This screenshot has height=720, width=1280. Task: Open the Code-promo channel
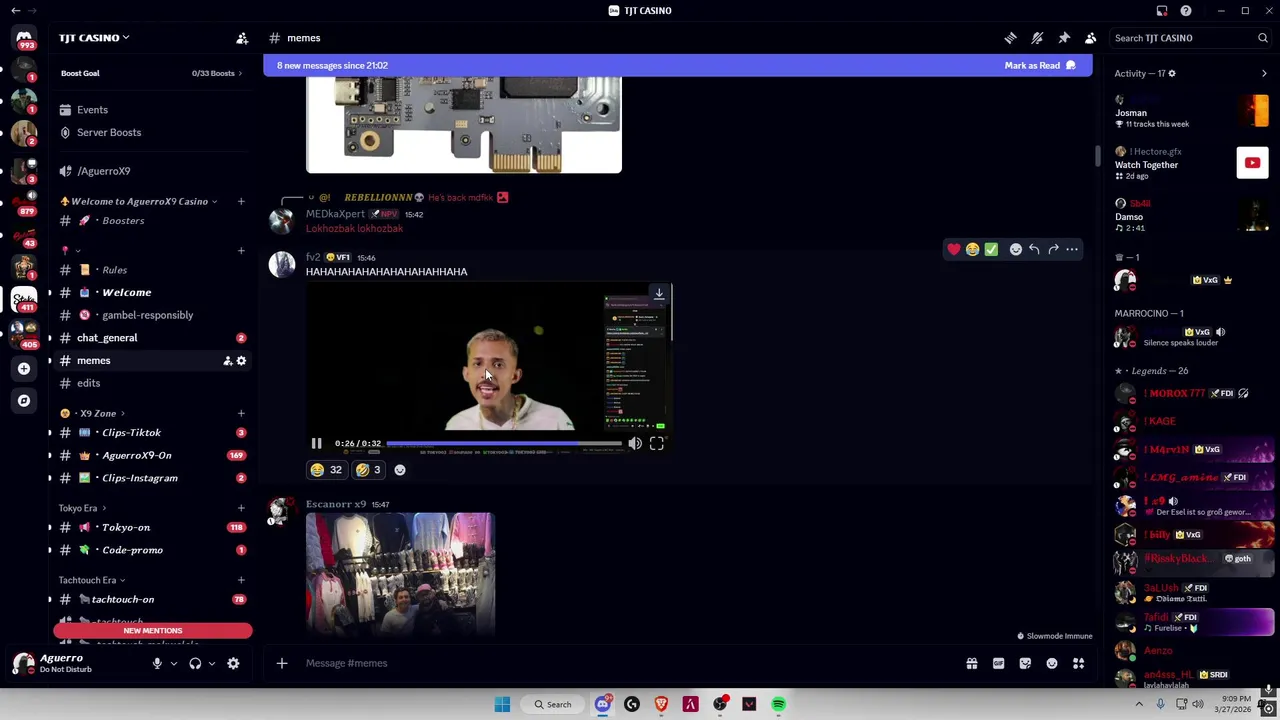tap(150, 550)
